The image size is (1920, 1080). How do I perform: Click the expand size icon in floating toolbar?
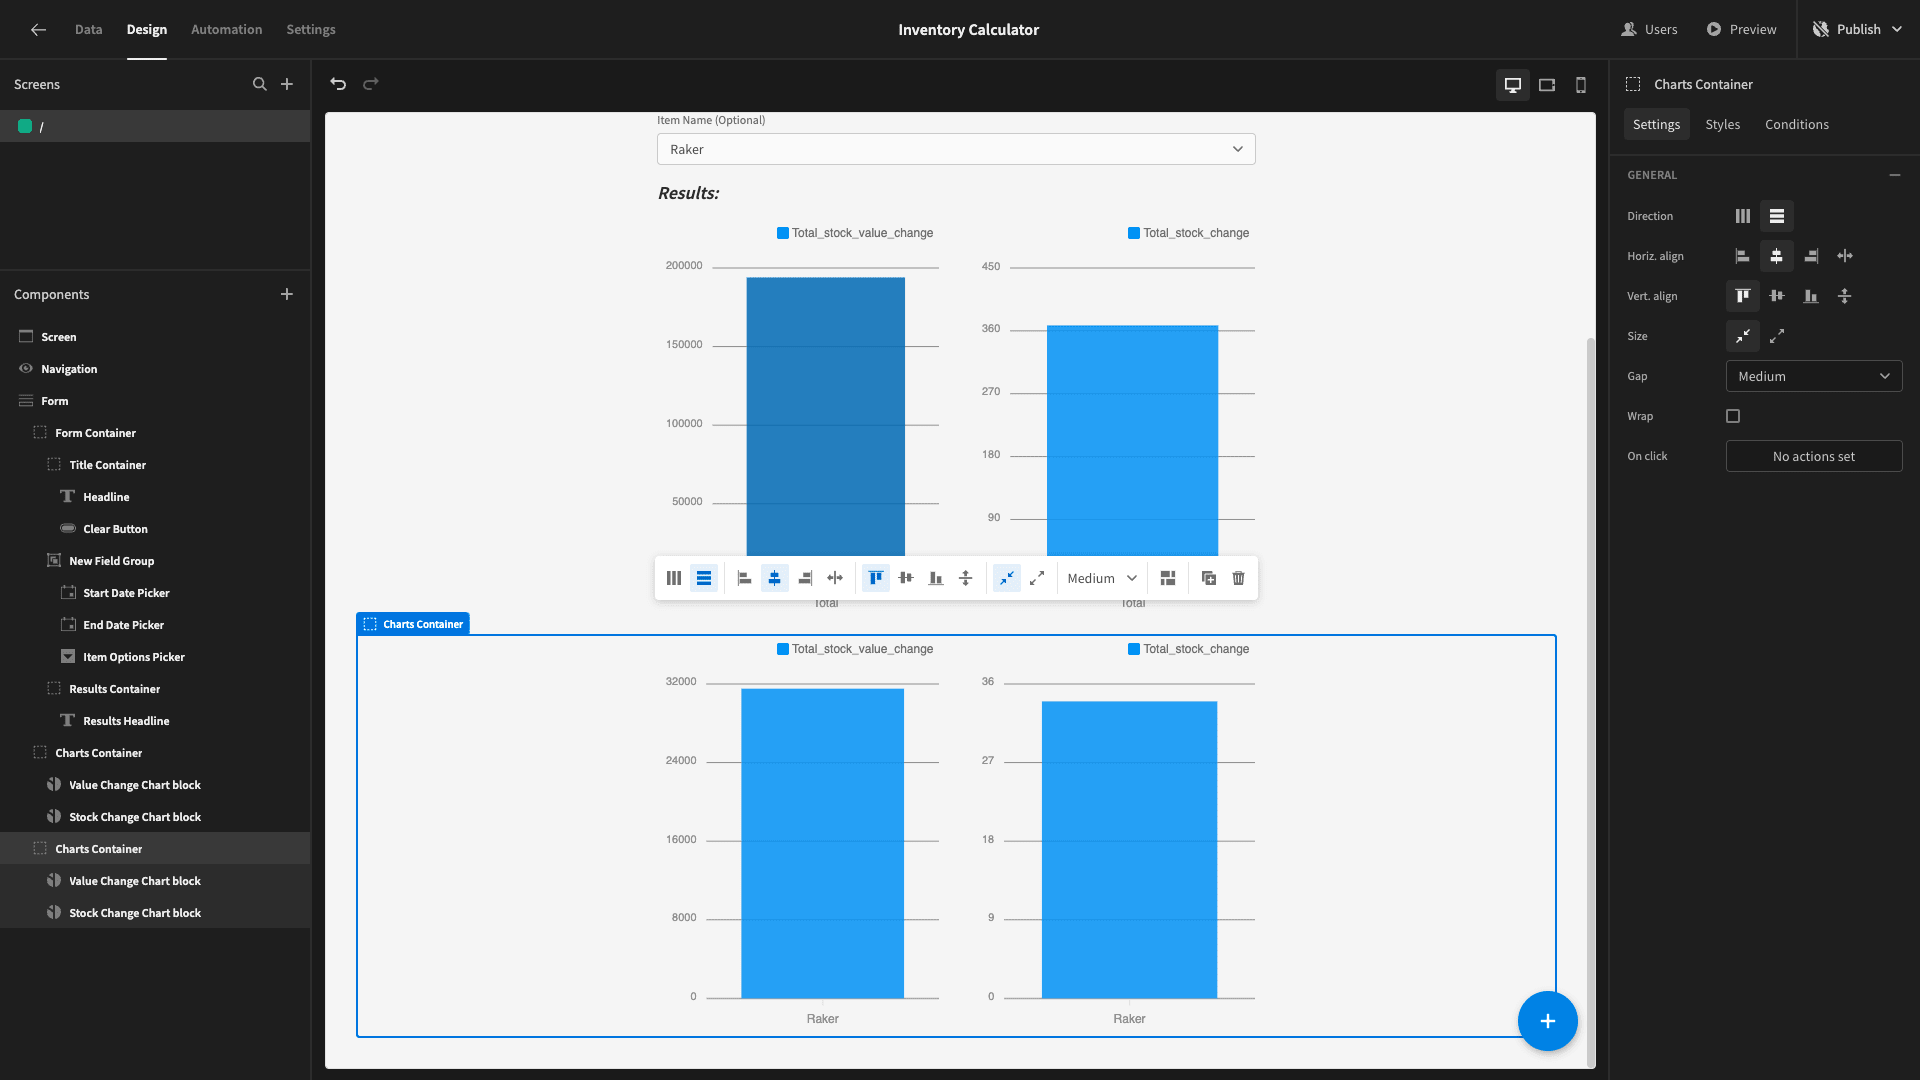click(1037, 578)
